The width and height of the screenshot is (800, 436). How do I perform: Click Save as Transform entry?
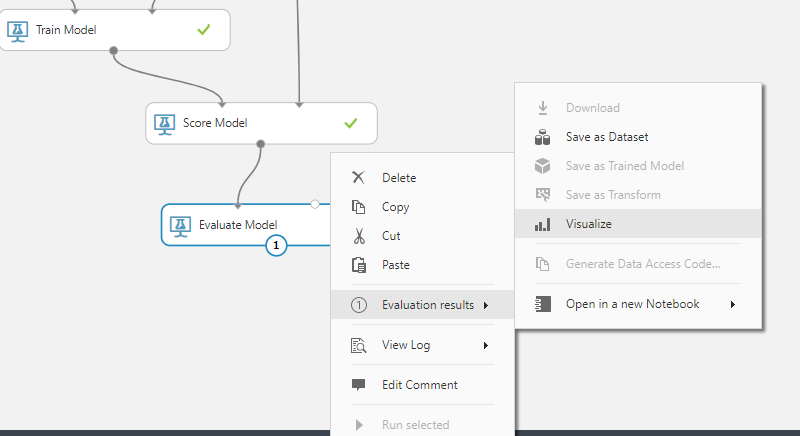[x=638, y=195]
